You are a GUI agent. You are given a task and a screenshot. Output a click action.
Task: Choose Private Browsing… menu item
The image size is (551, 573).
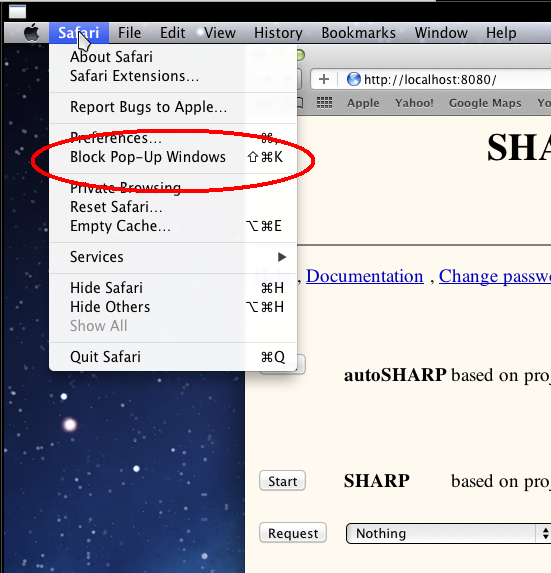click(x=173, y=188)
